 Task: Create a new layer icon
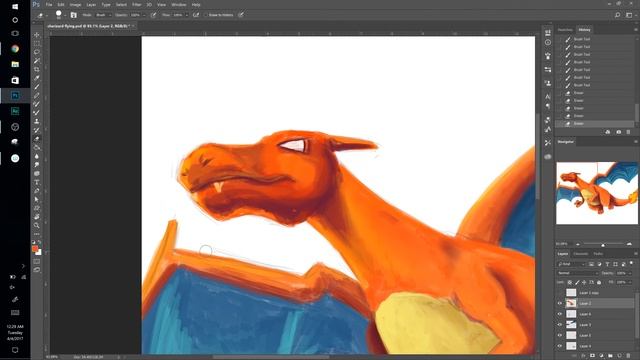[x=619, y=356]
